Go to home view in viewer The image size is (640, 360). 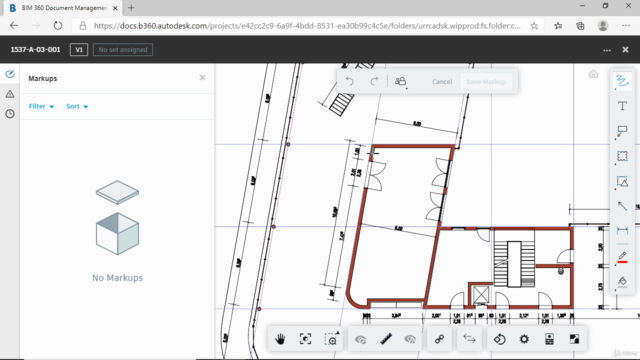(593, 74)
